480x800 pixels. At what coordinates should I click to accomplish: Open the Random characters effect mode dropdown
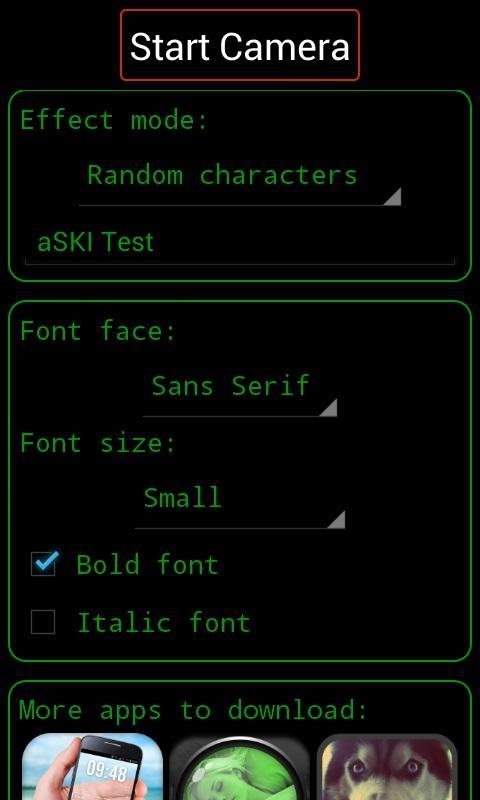[x=240, y=182]
